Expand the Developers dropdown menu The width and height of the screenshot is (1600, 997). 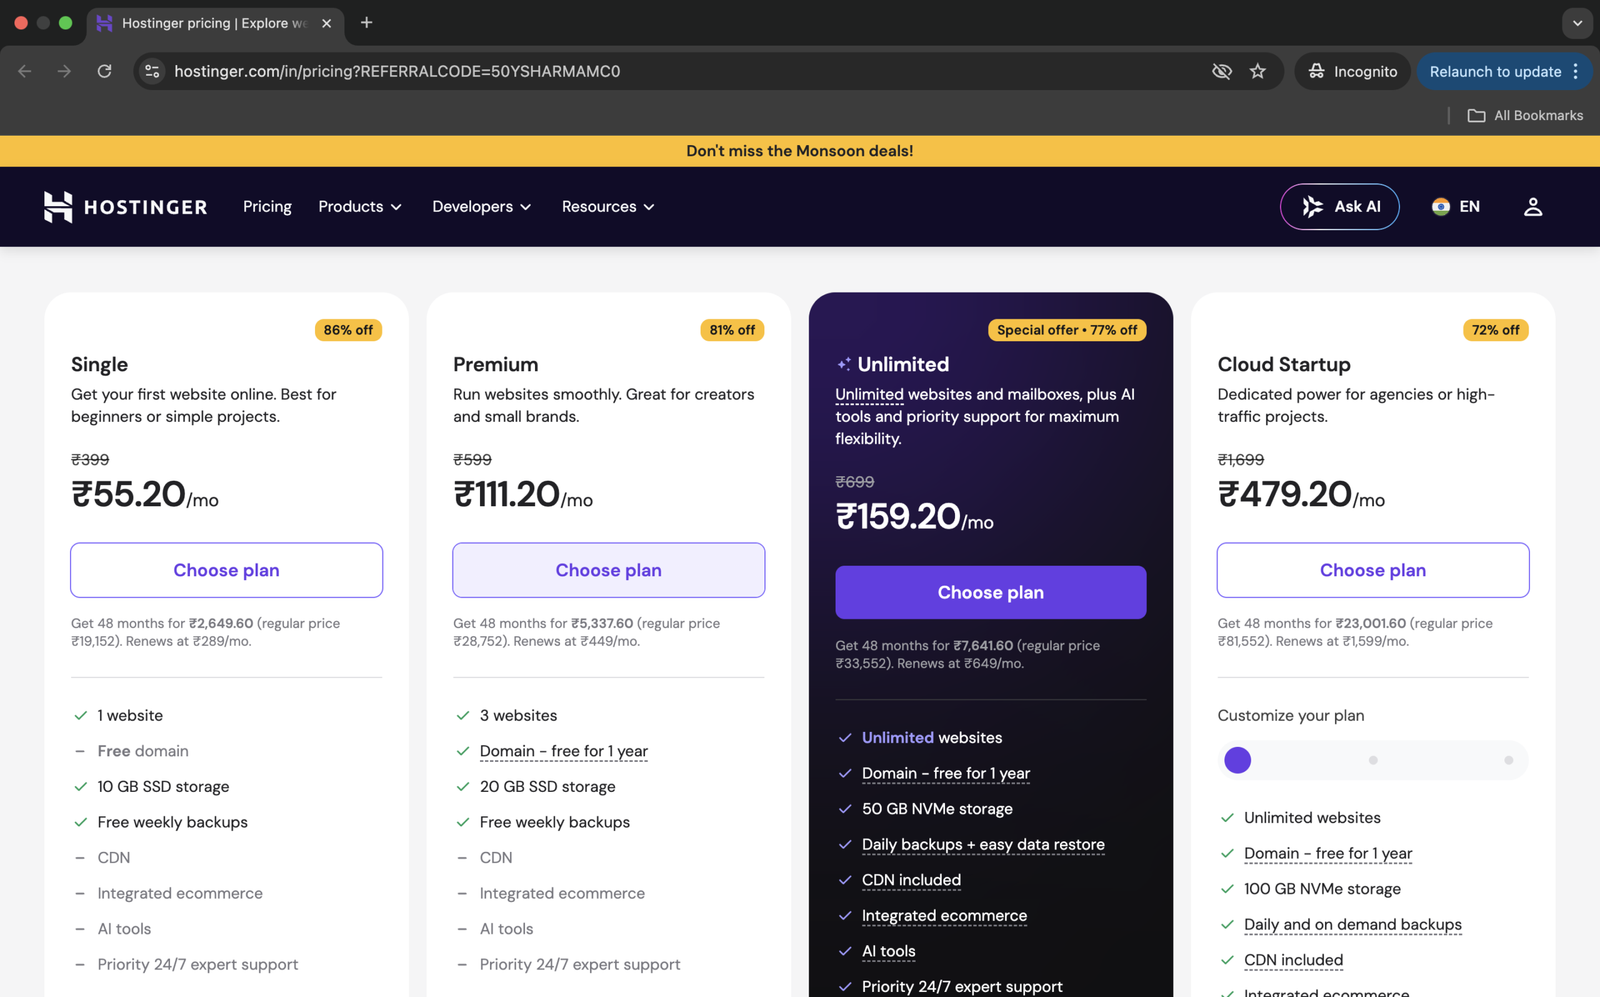tap(482, 207)
